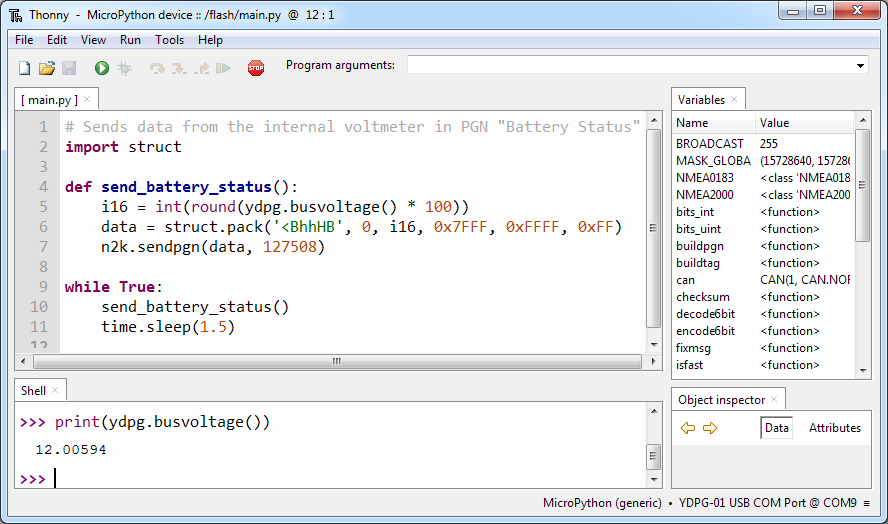Close the Object inspector tab
The width and height of the screenshot is (888, 524).
coord(774,399)
